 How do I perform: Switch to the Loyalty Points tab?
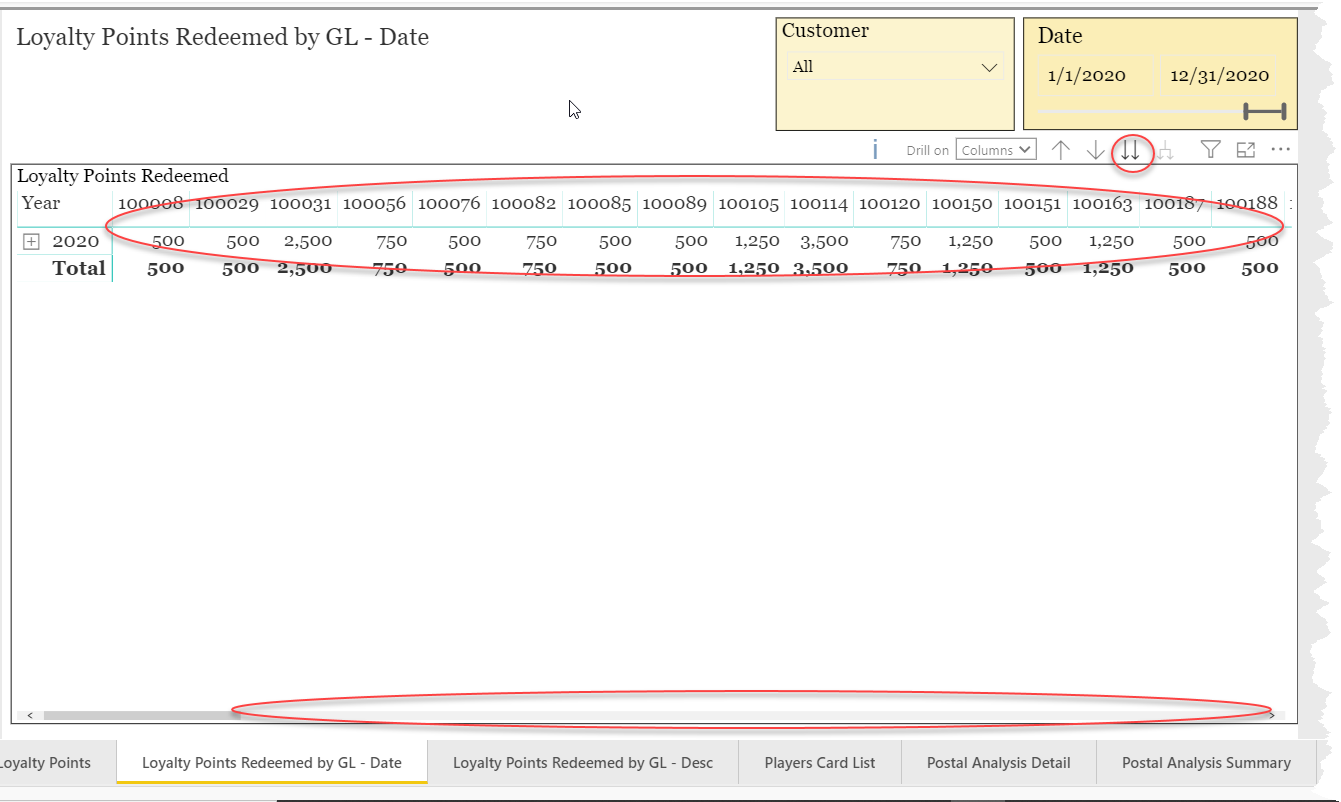pos(45,762)
